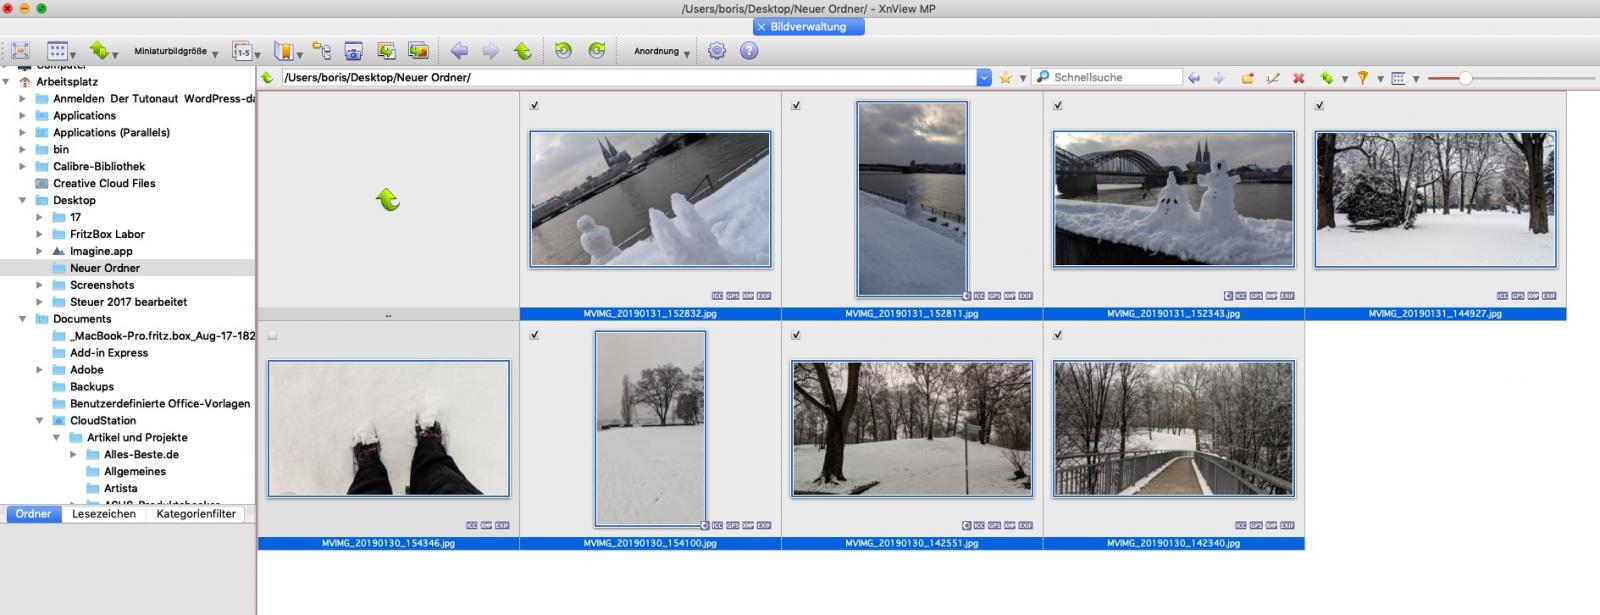Viewport: 1600px width, 615px height.
Task: Expand the Screenshots folder in tree
Action: click(40, 285)
